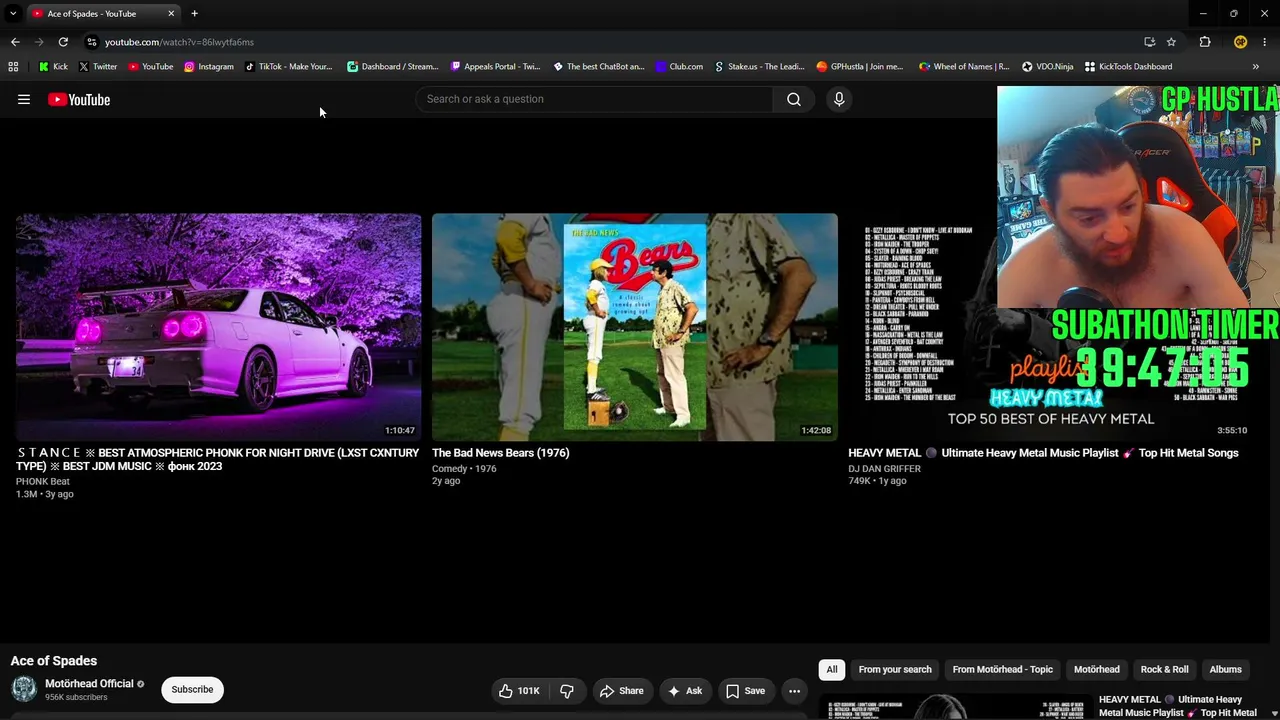Play the purple Skyline phonk video thumbnail

(218, 327)
